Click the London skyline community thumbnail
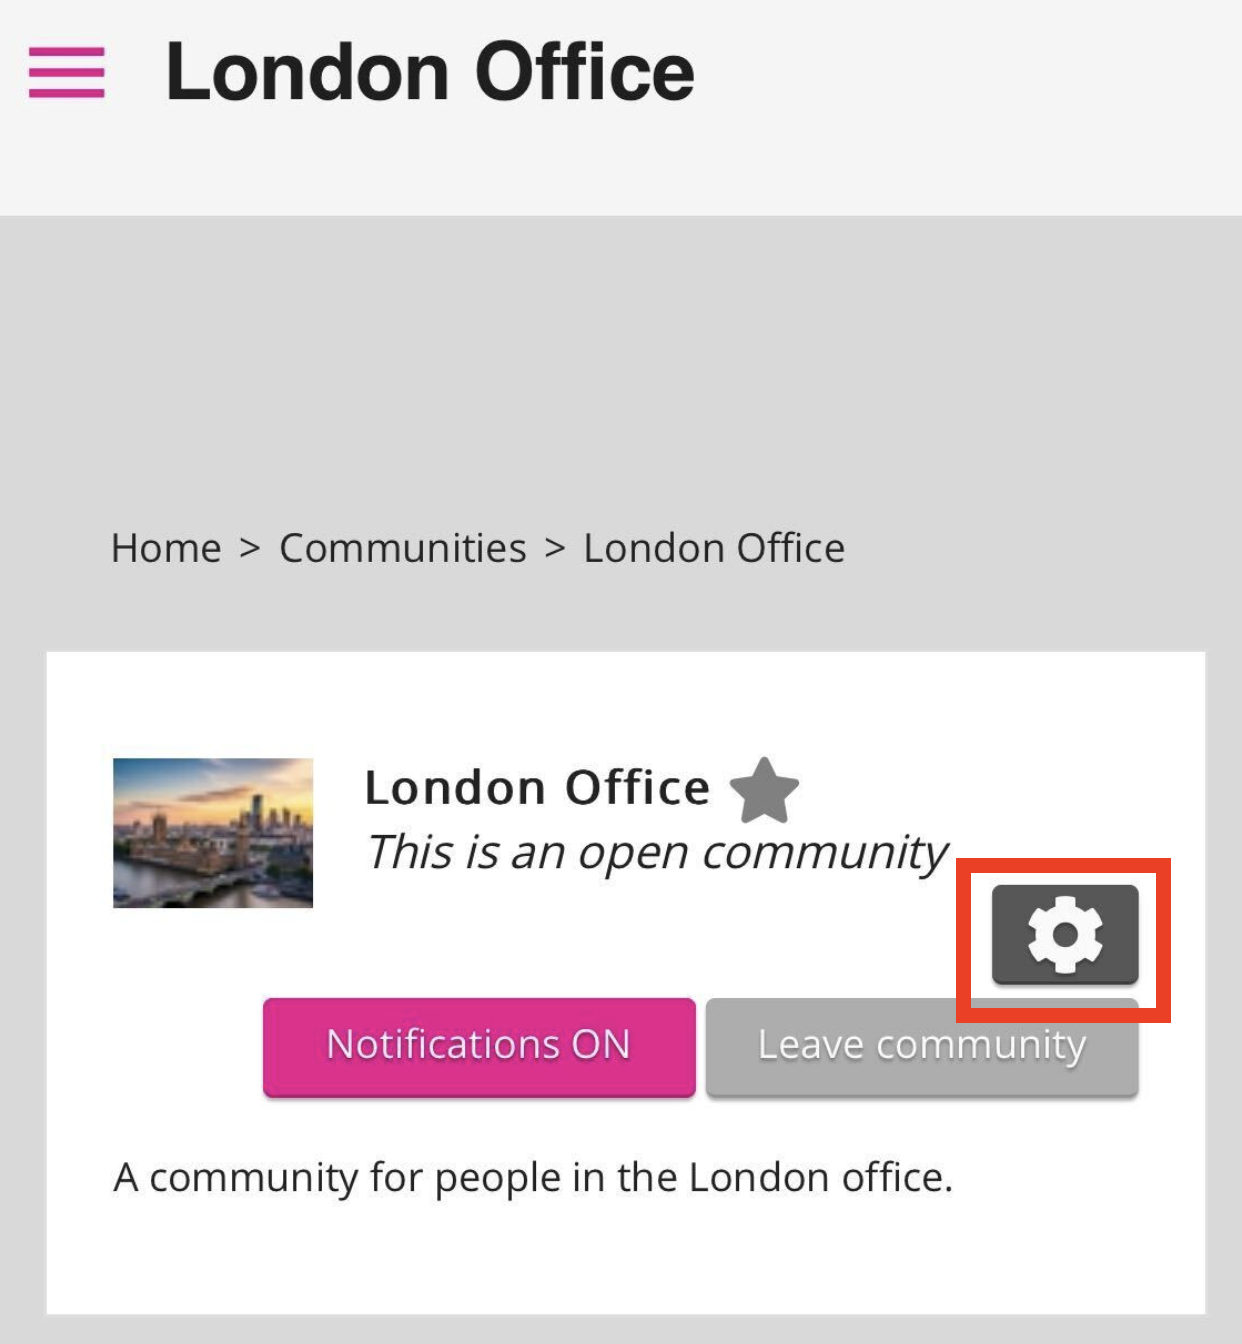The width and height of the screenshot is (1242, 1344). (213, 833)
